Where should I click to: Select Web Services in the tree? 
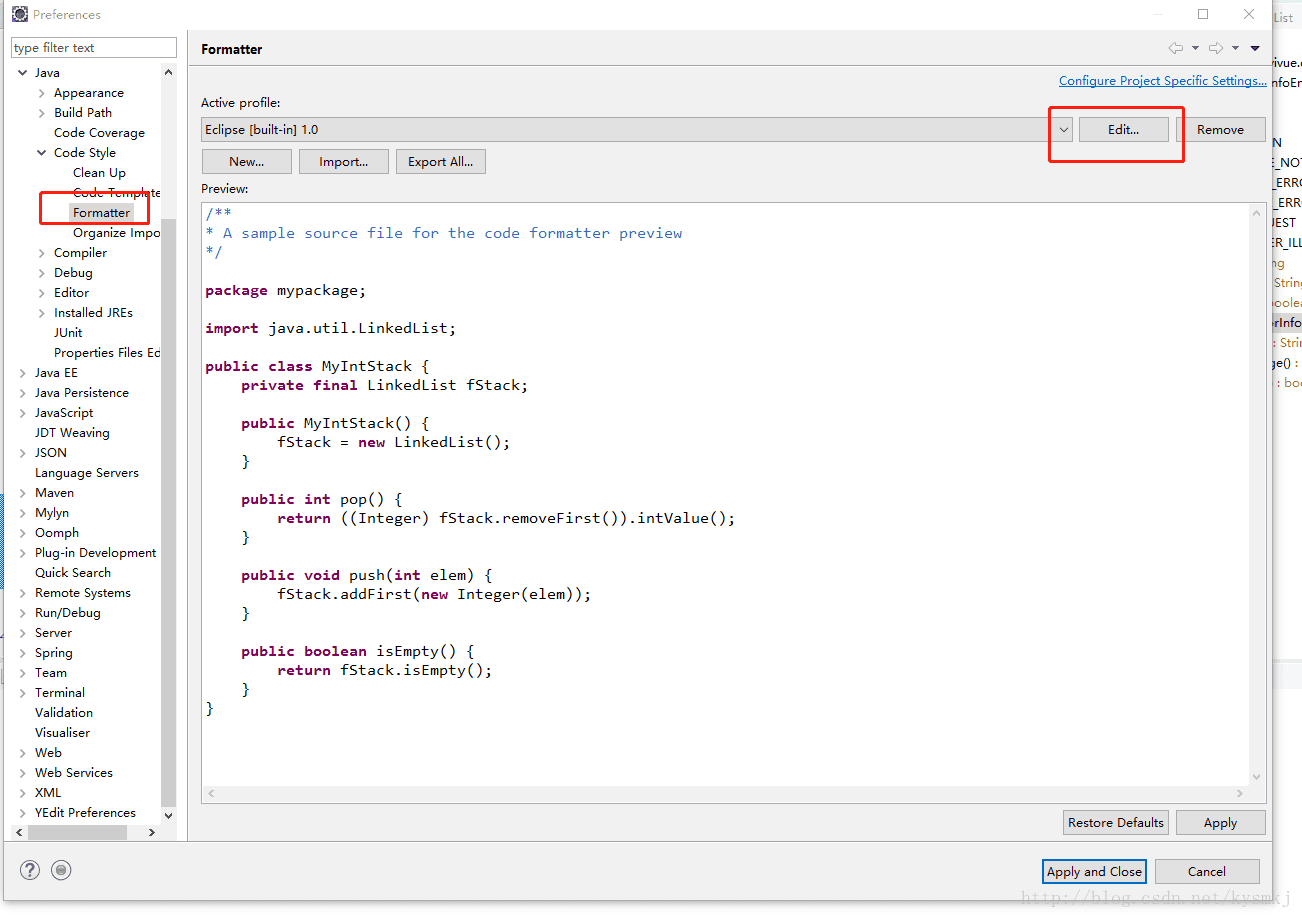coord(74,773)
